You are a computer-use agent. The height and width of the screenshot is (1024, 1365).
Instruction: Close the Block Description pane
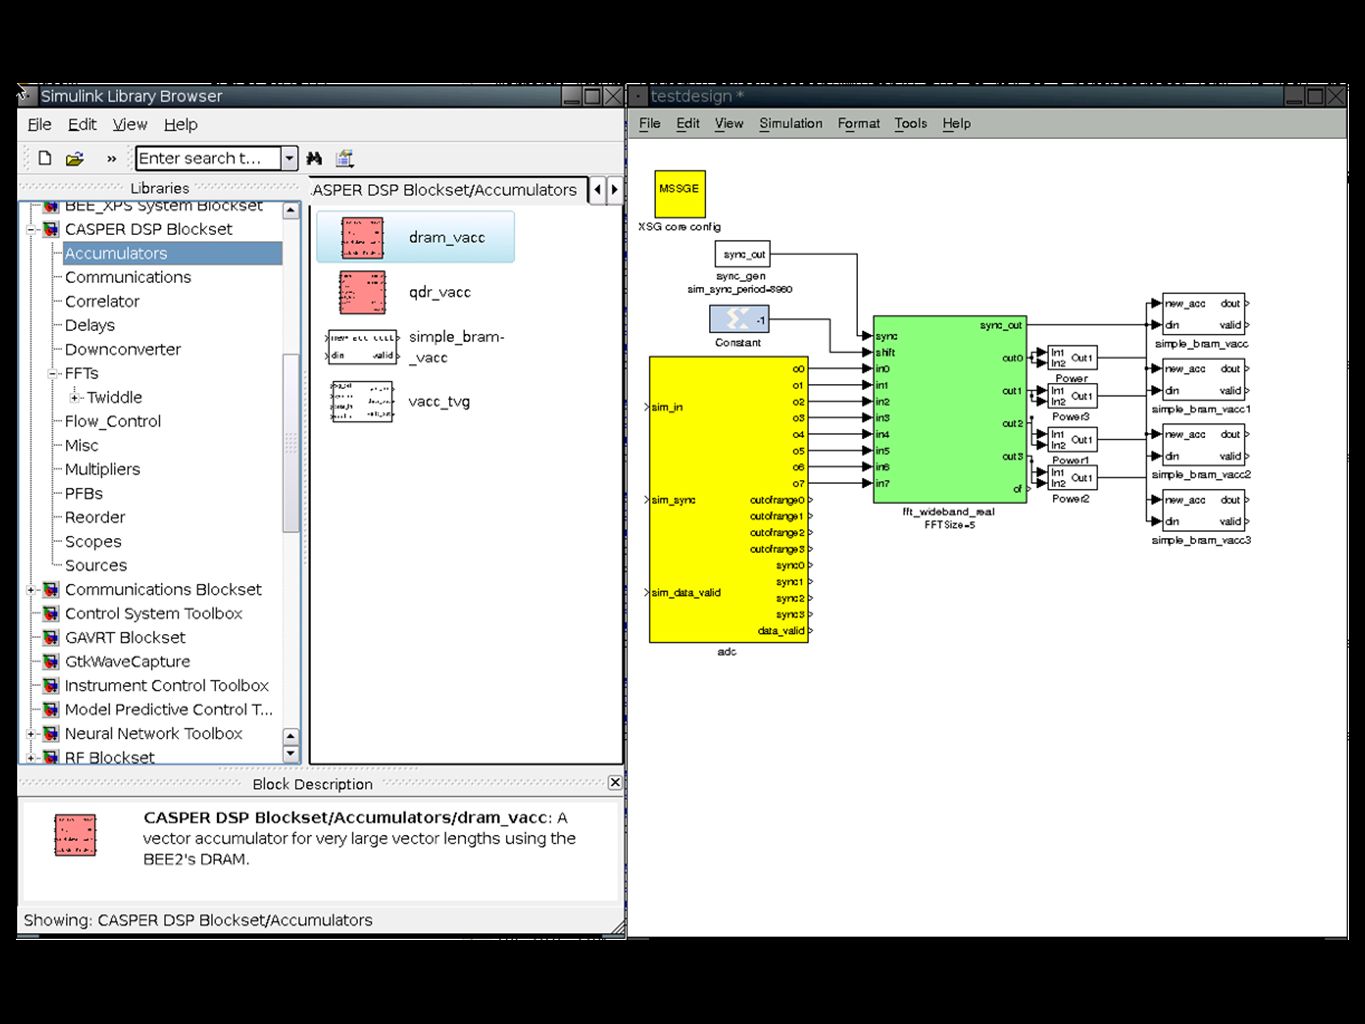[615, 782]
